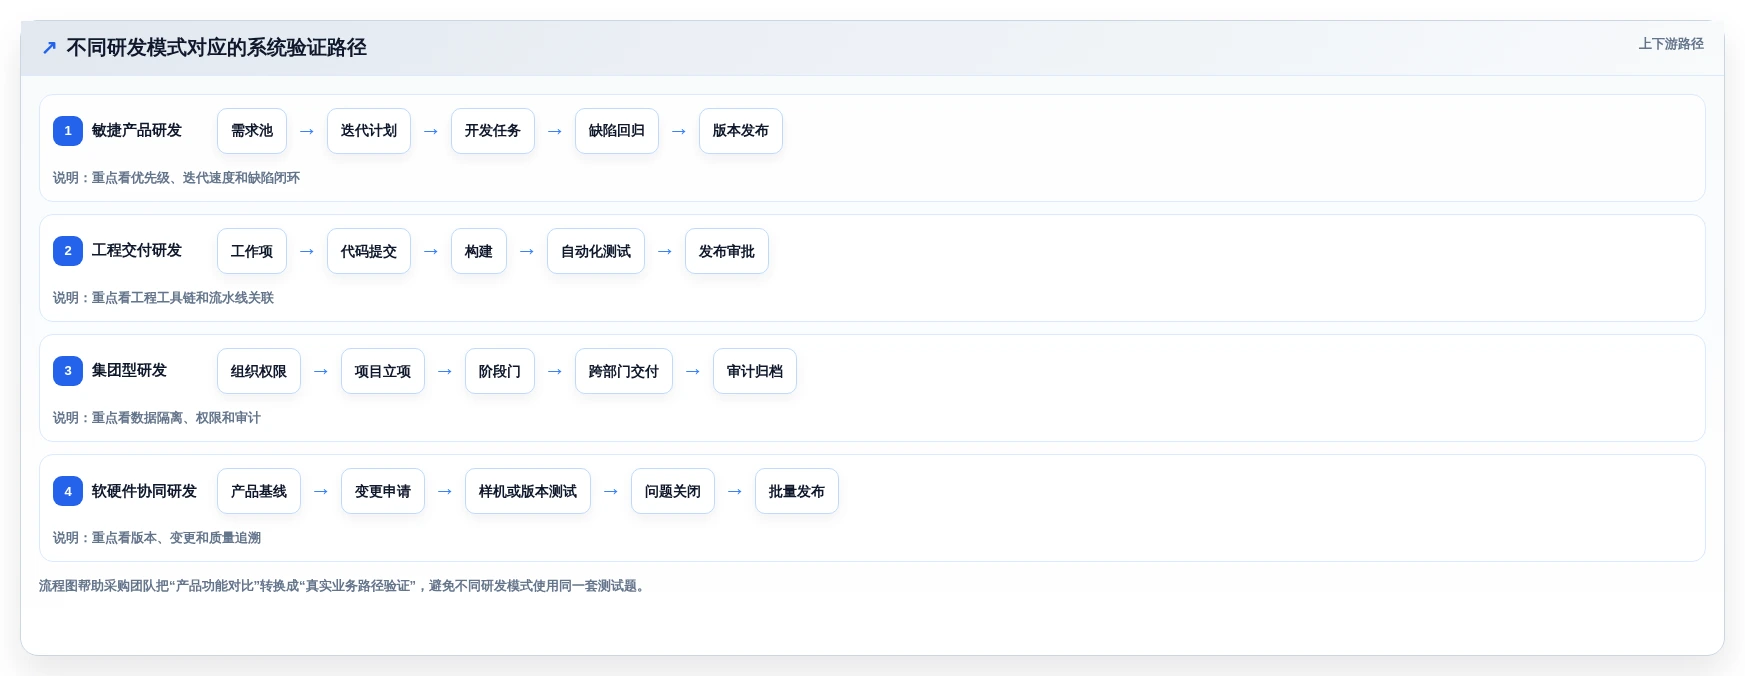Click the 上下游路径 label at top right
This screenshot has width=1745, height=676.
[x=1671, y=44]
